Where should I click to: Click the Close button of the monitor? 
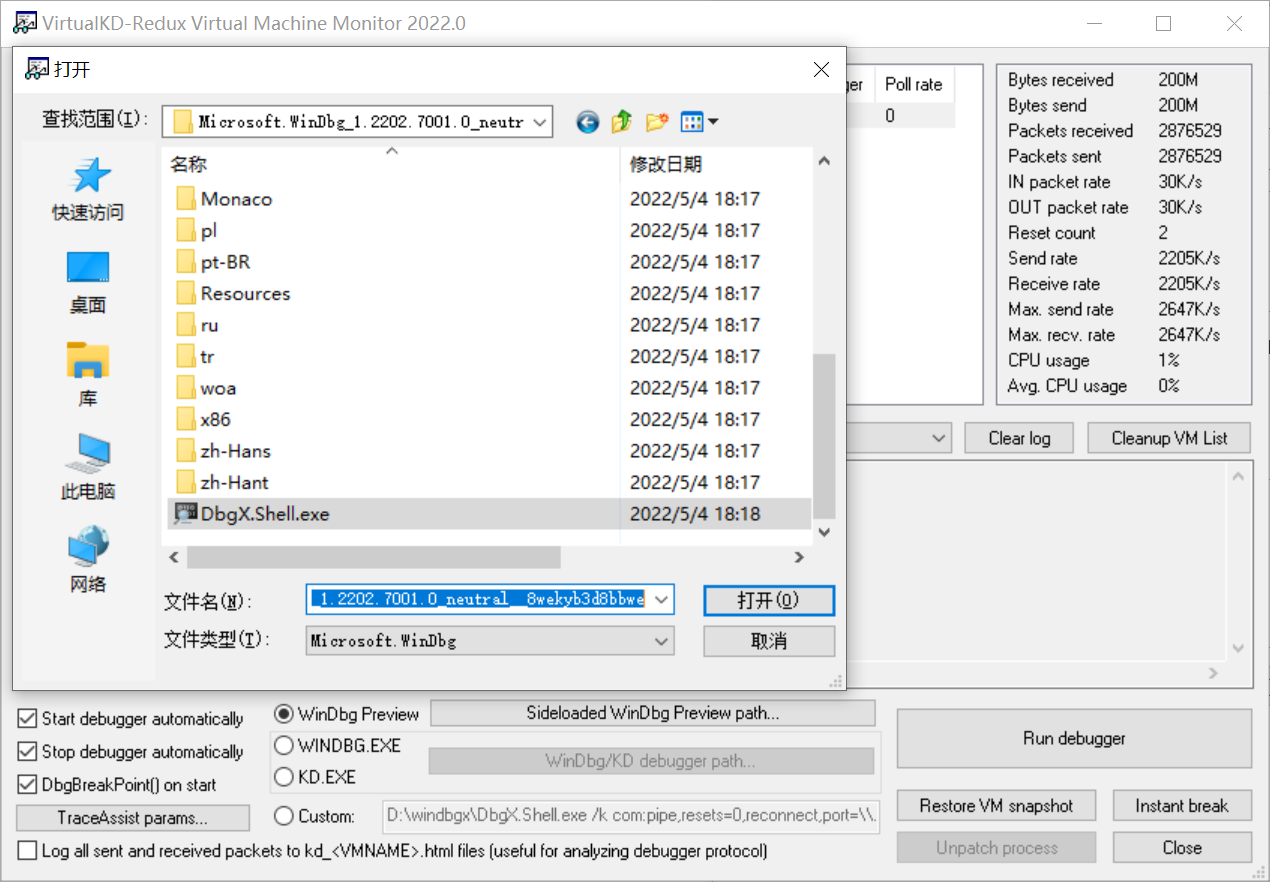click(x=1182, y=848)
